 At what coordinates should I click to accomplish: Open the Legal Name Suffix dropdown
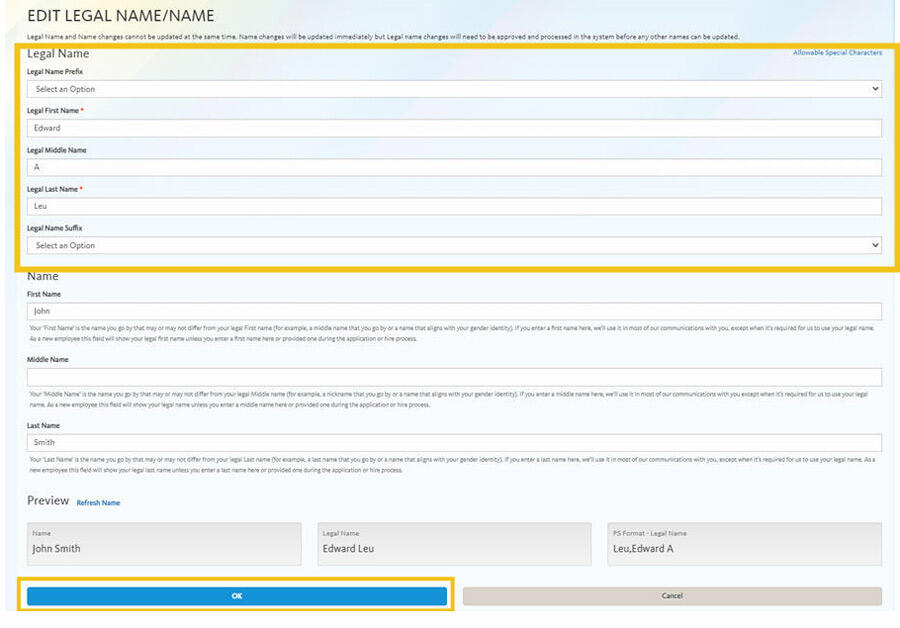450,245
